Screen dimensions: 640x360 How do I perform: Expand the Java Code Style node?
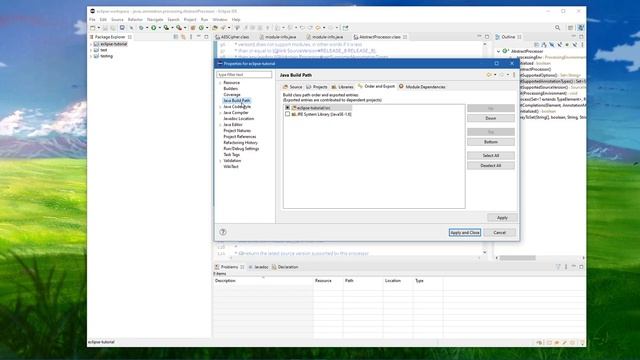220,107
